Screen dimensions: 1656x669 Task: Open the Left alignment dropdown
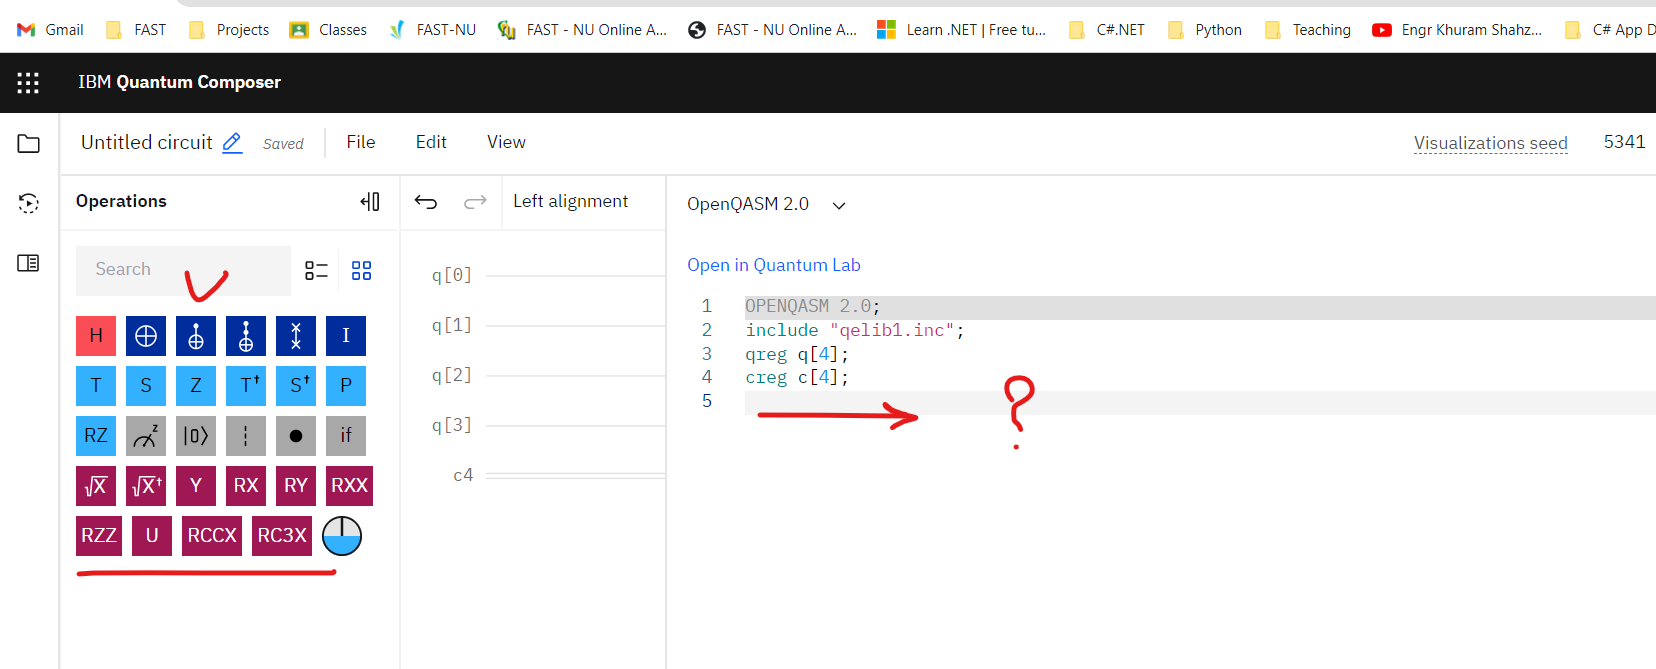571,202
